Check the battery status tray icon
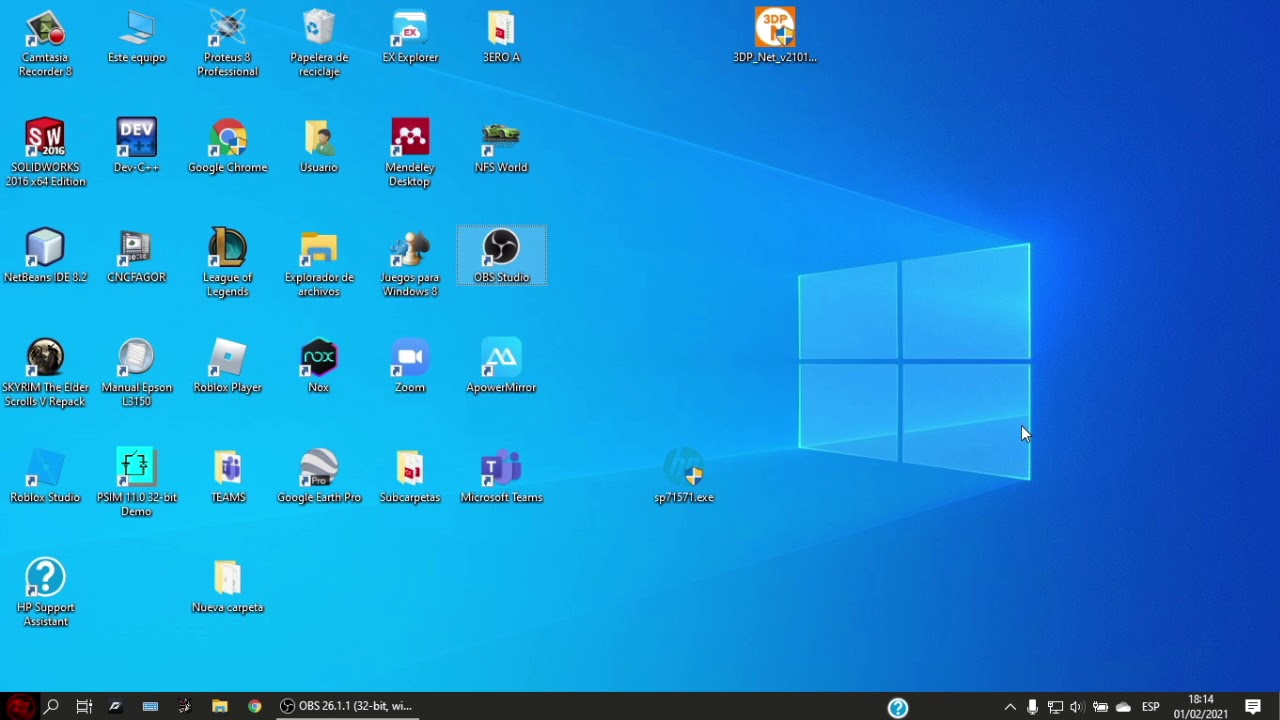 (1100, 707)
